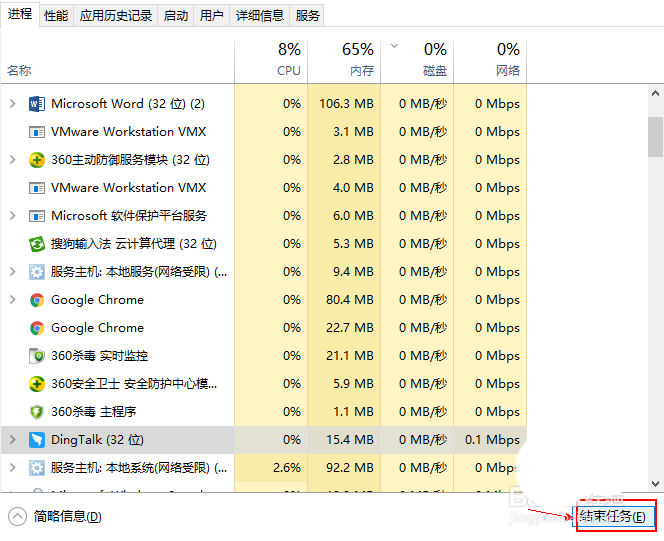Sort by the 内存 column header
This screenshot has height=541, width=664.
[x=344, y=62]
